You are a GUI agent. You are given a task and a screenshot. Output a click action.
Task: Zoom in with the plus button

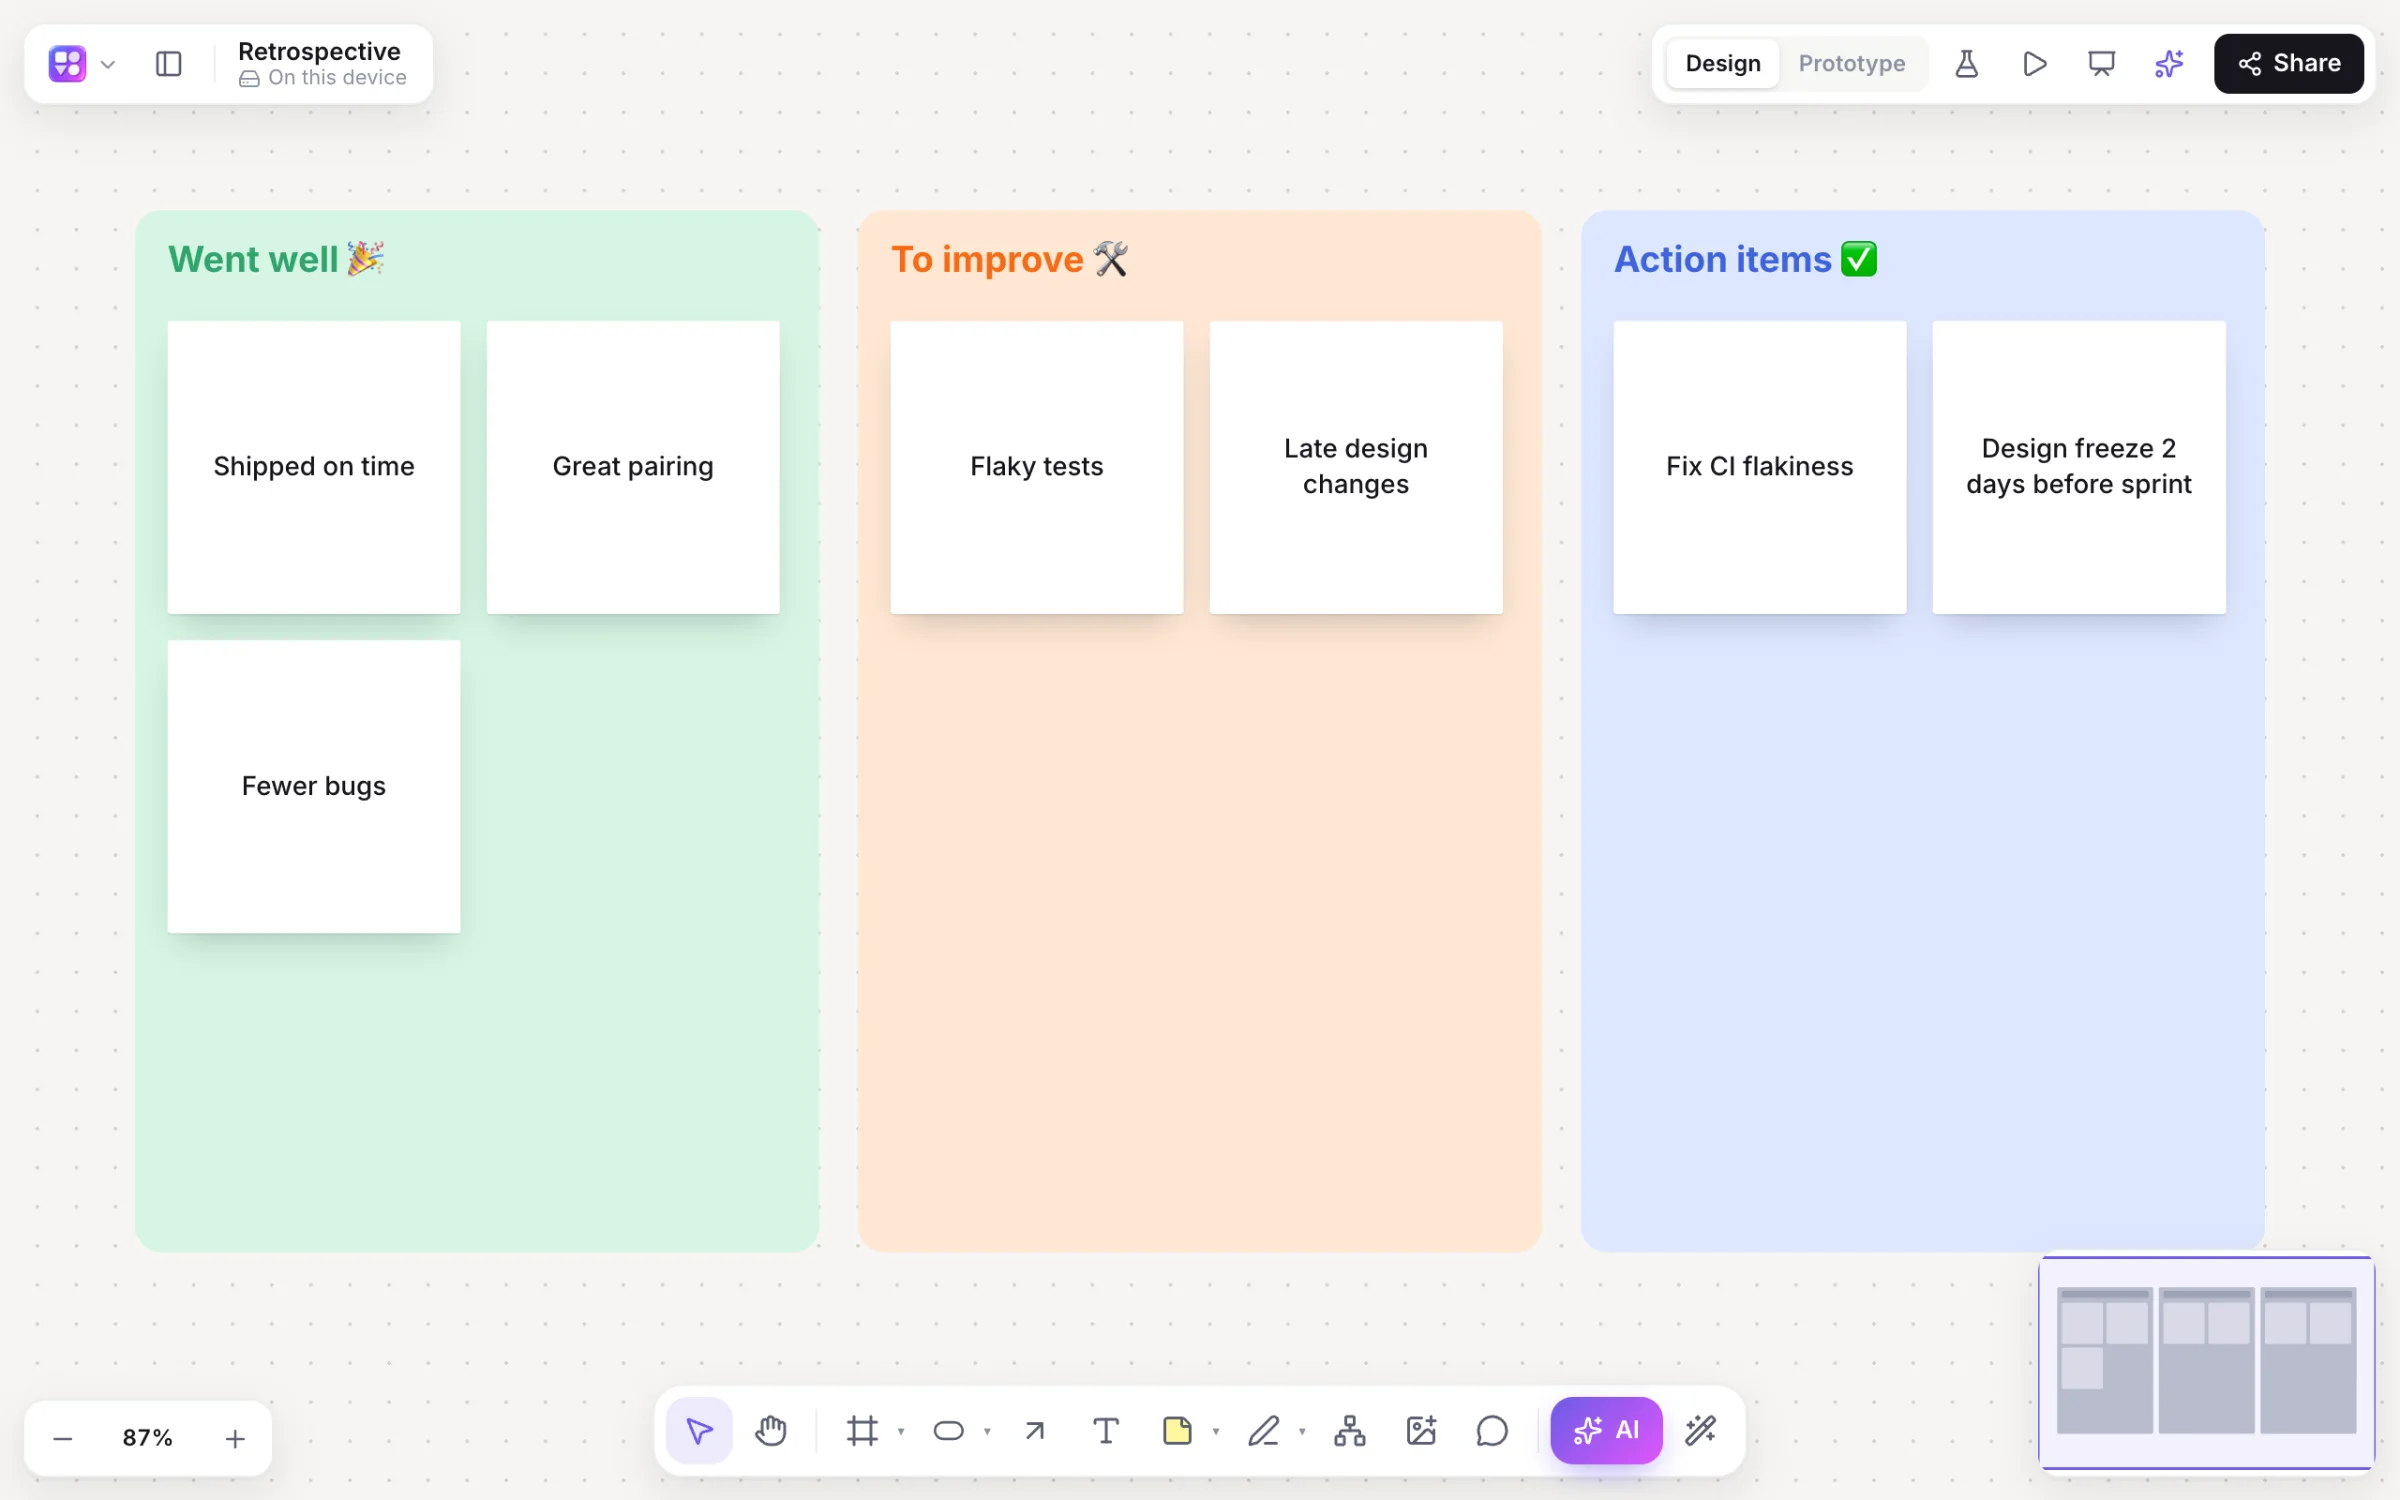[x=235, y=1438]
